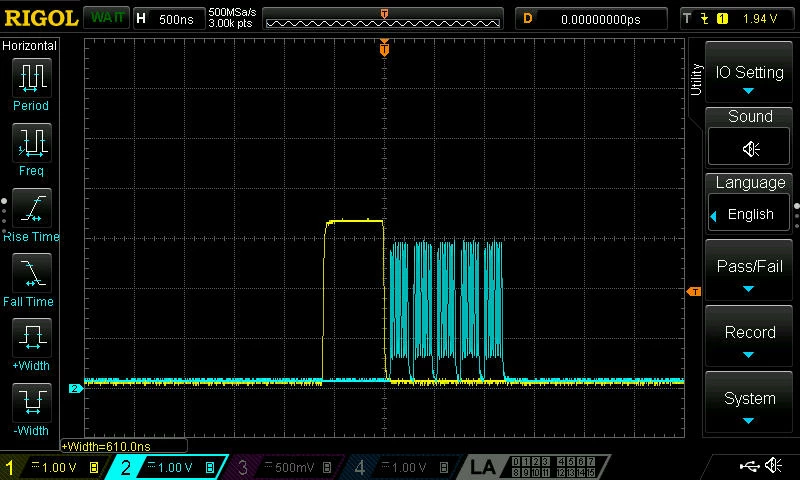The height and width of the screenshot is (480, 800).
Task: Click the 500MSa/s sample rate text
Action: click(x=232, y=13)
